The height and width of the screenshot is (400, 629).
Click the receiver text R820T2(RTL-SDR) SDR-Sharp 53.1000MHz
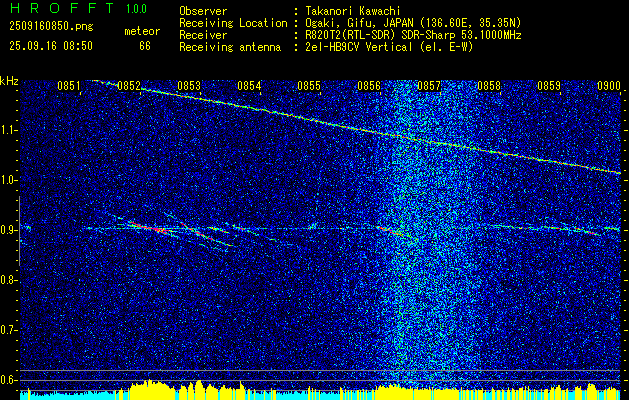pos(413,35)
